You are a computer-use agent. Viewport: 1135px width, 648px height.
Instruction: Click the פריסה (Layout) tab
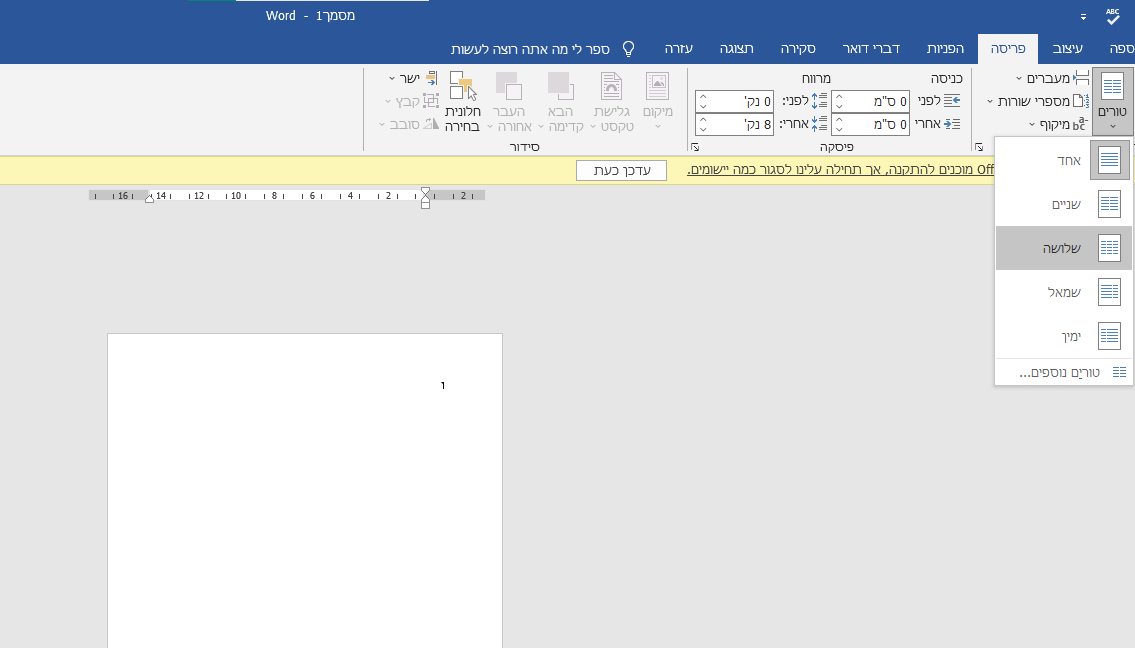(1008, 49)
